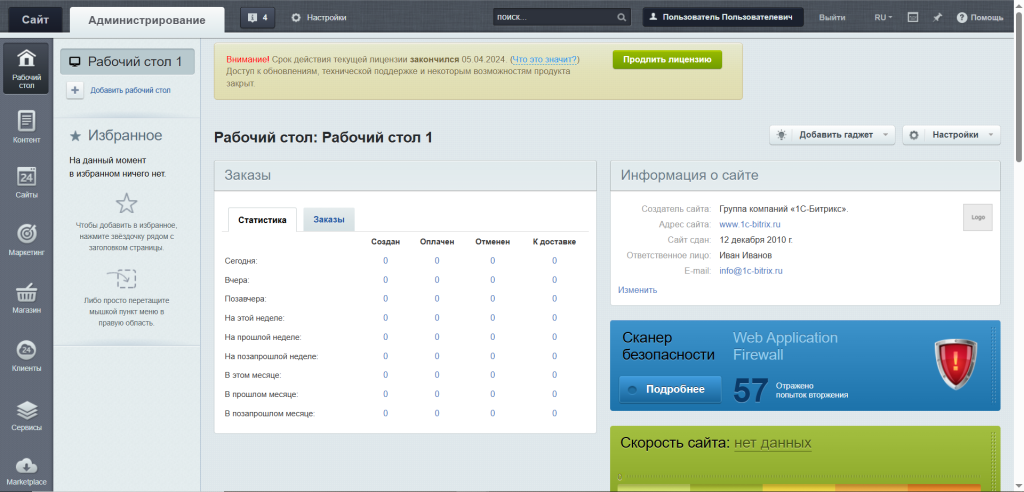Image resolution: width=1024 pixels, height=492 pixels.
Task: Open the Сайты calendar icon section
Action: (26, 182)
